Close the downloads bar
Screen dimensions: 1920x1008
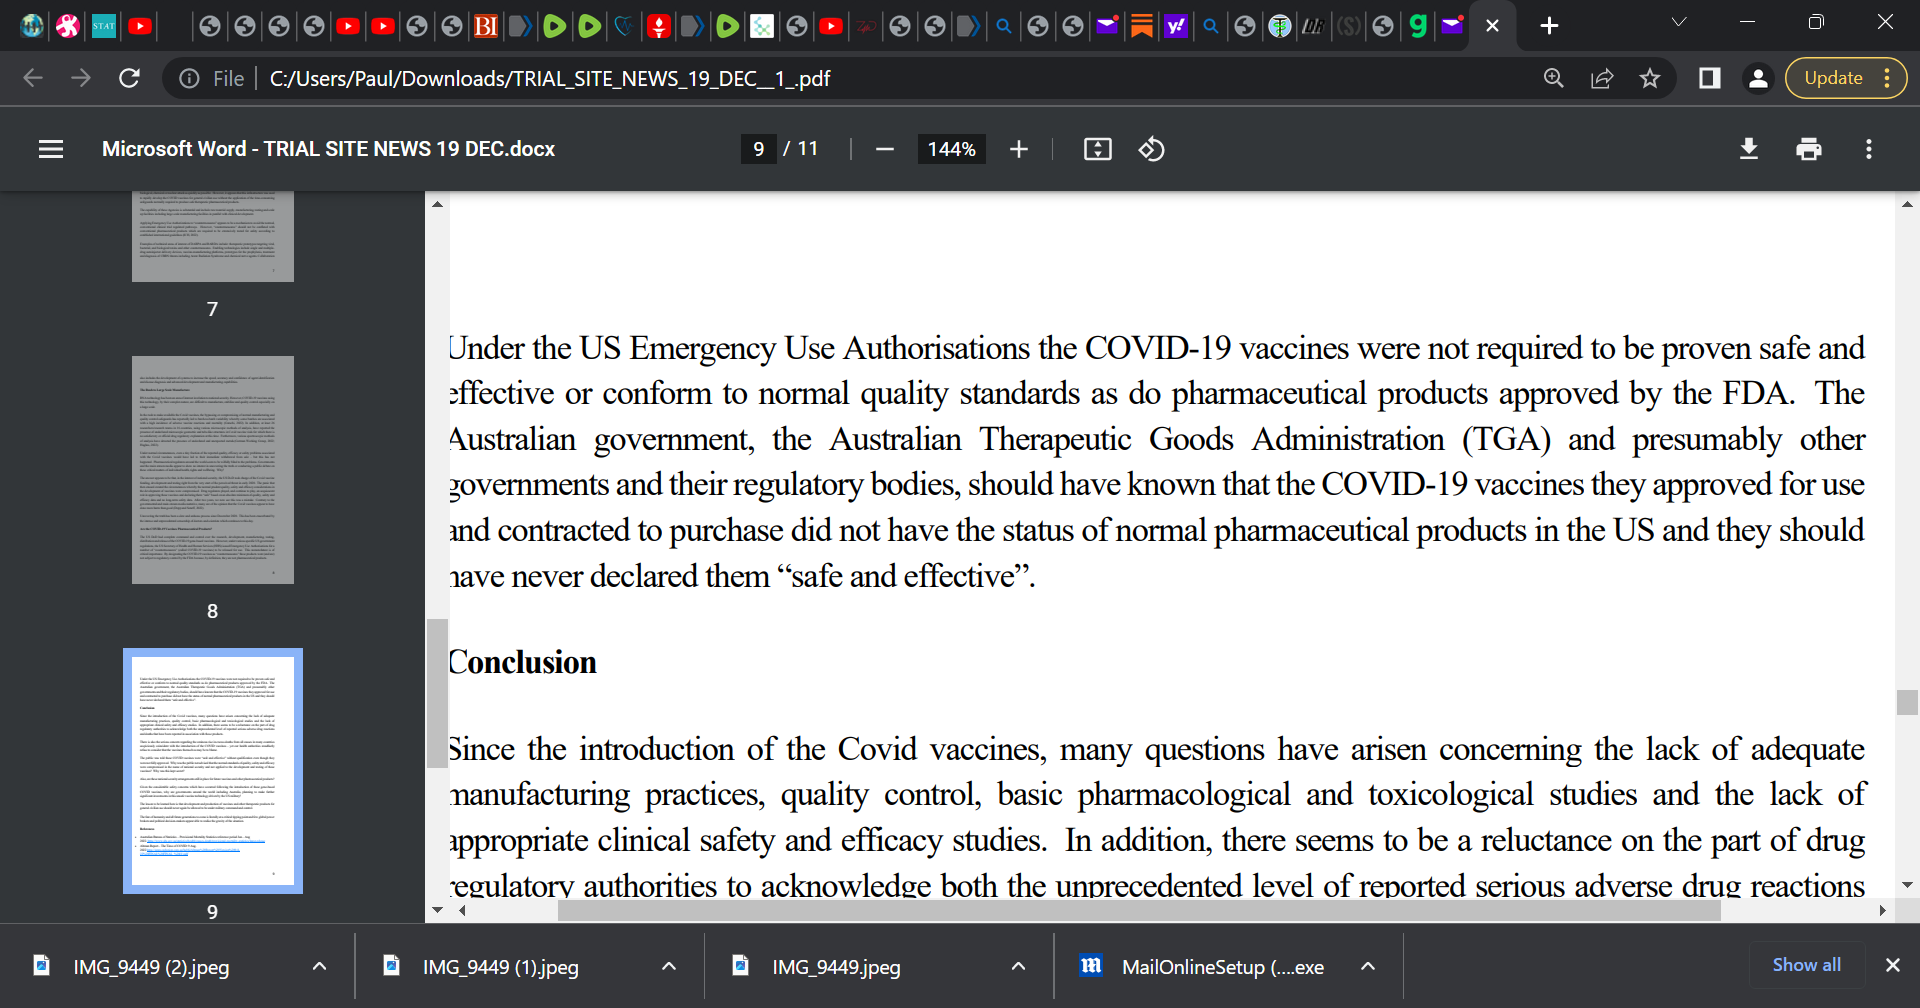1892,965
